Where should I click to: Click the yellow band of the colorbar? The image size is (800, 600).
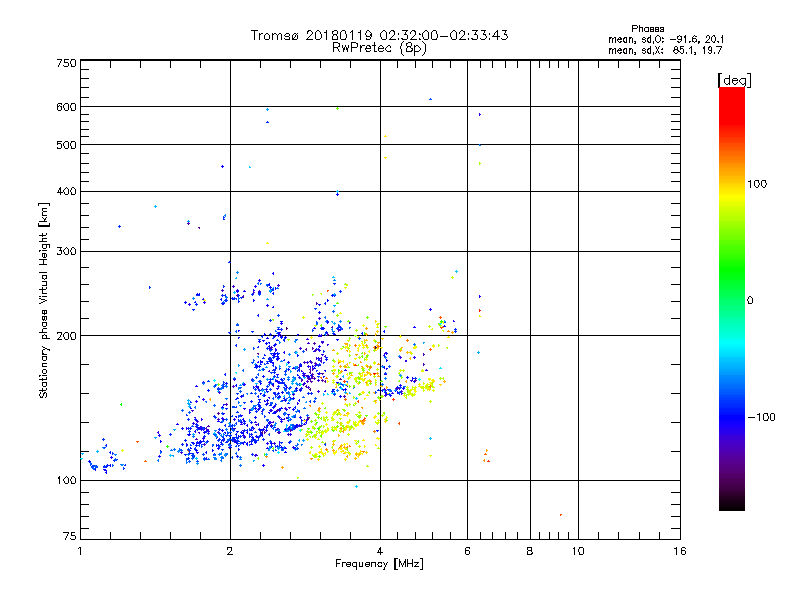coord(732,196)
